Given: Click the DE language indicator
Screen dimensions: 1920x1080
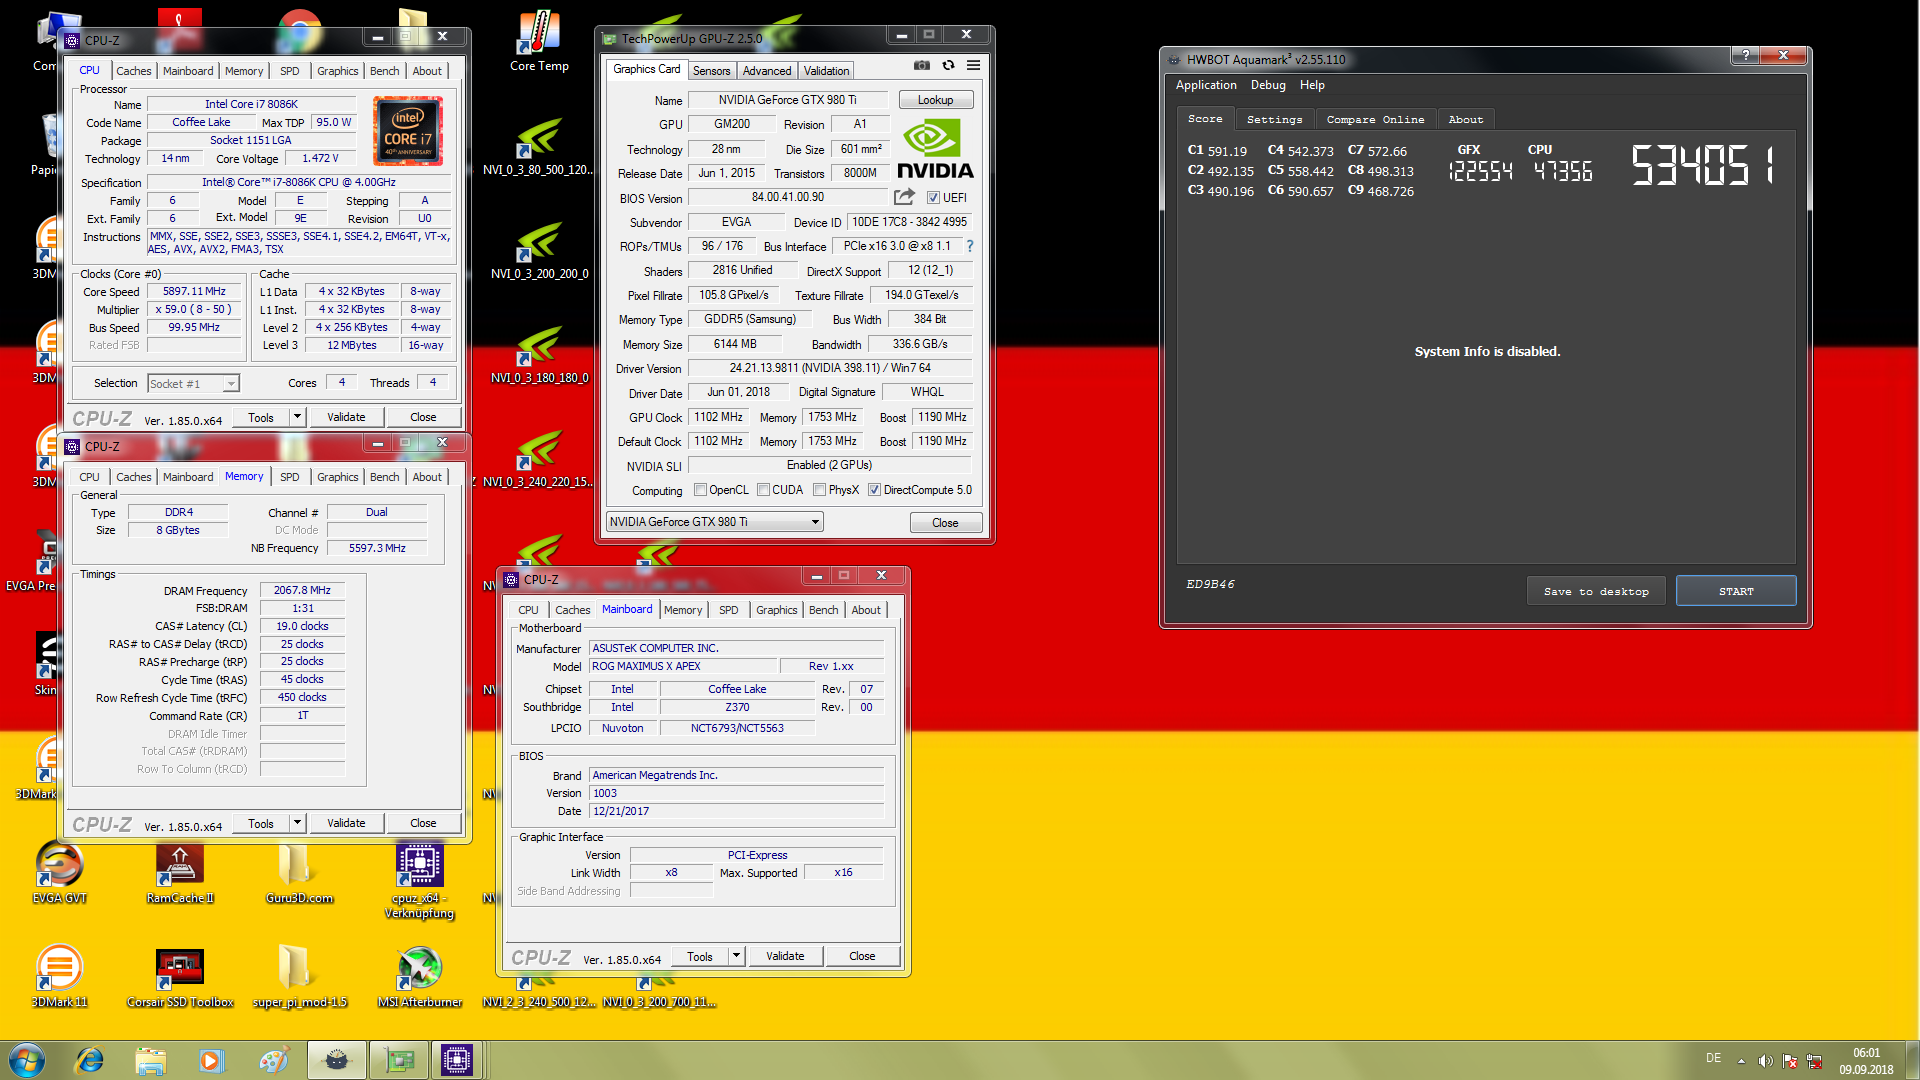Looking at the screenshot, I should (1713, 1058).
